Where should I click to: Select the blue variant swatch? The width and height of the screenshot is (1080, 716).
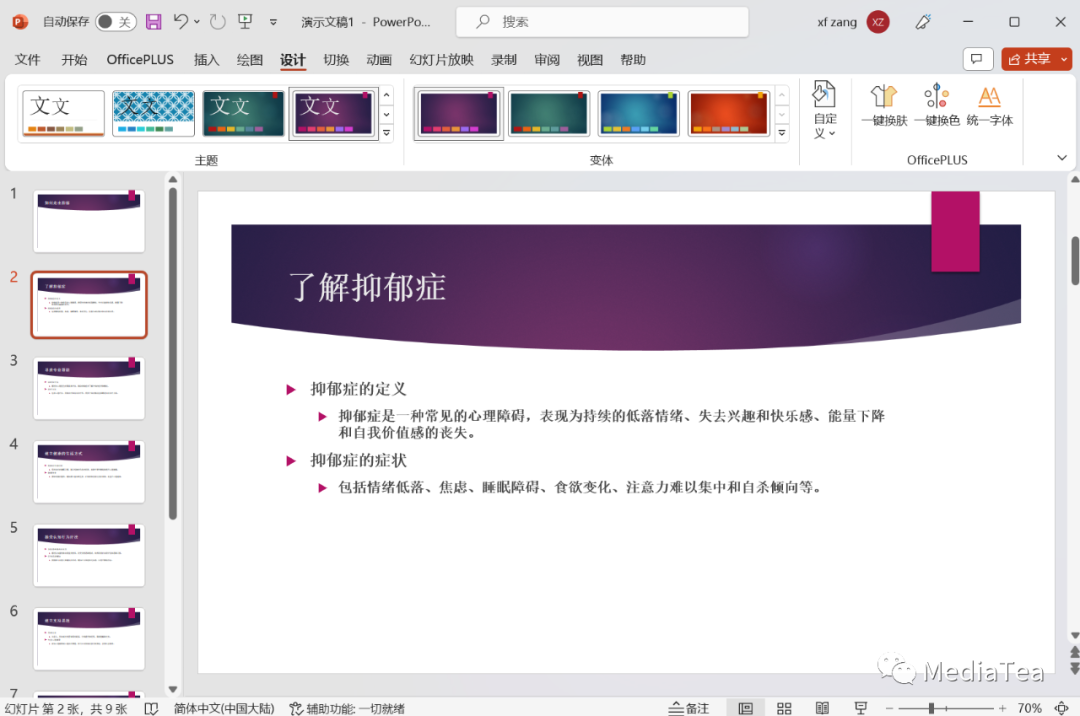638,113
